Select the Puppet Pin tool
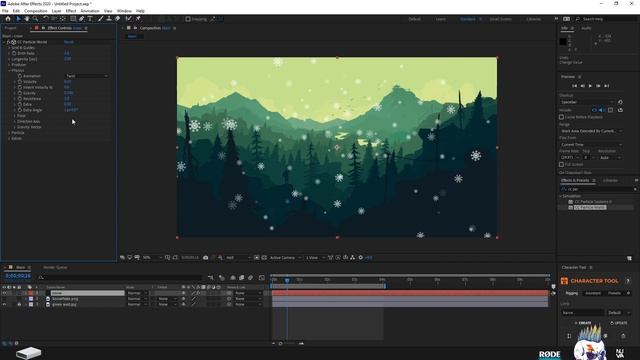640x360 pixels. click(138, 19)
